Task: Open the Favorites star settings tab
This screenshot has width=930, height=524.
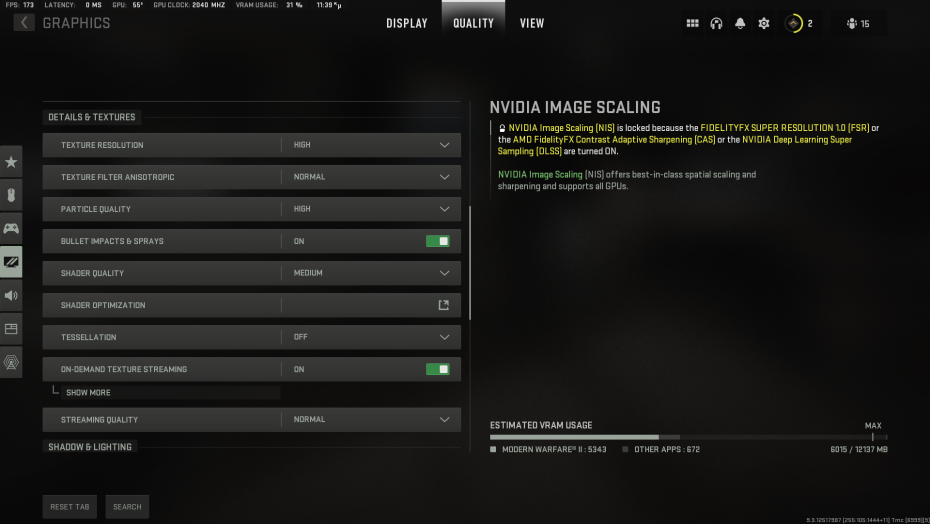Action: tap(11, 162)
